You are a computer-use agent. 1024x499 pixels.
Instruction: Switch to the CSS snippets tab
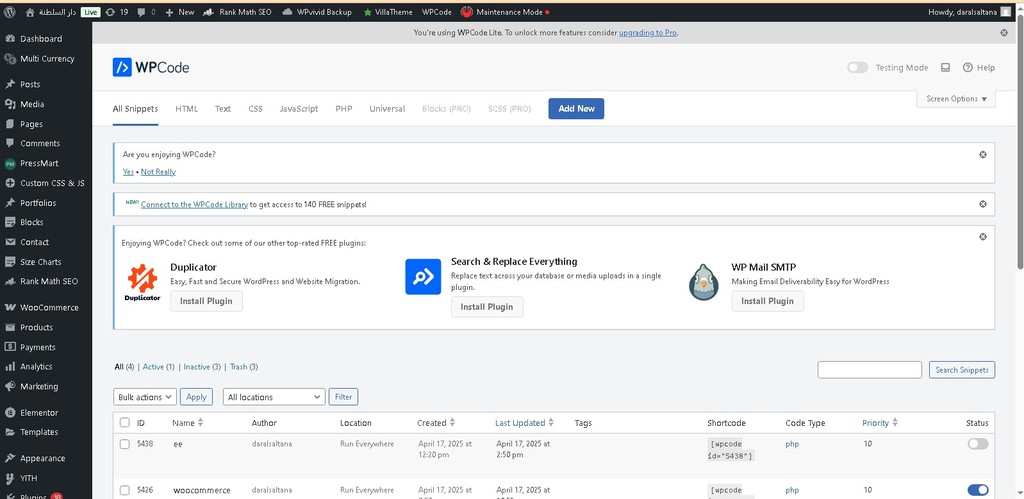(x=255, y=109)
